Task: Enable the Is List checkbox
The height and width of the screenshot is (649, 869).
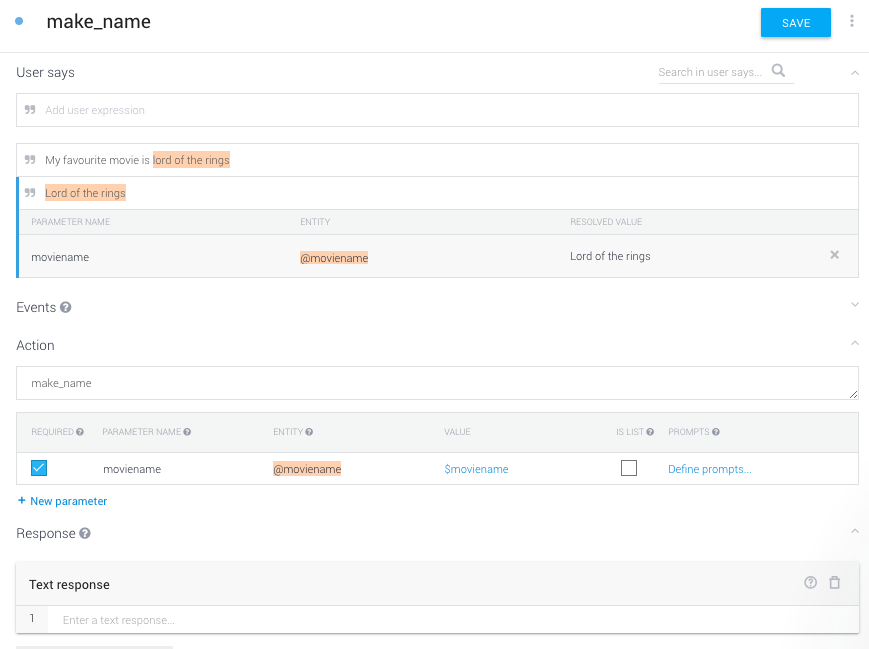Action: 629,468
